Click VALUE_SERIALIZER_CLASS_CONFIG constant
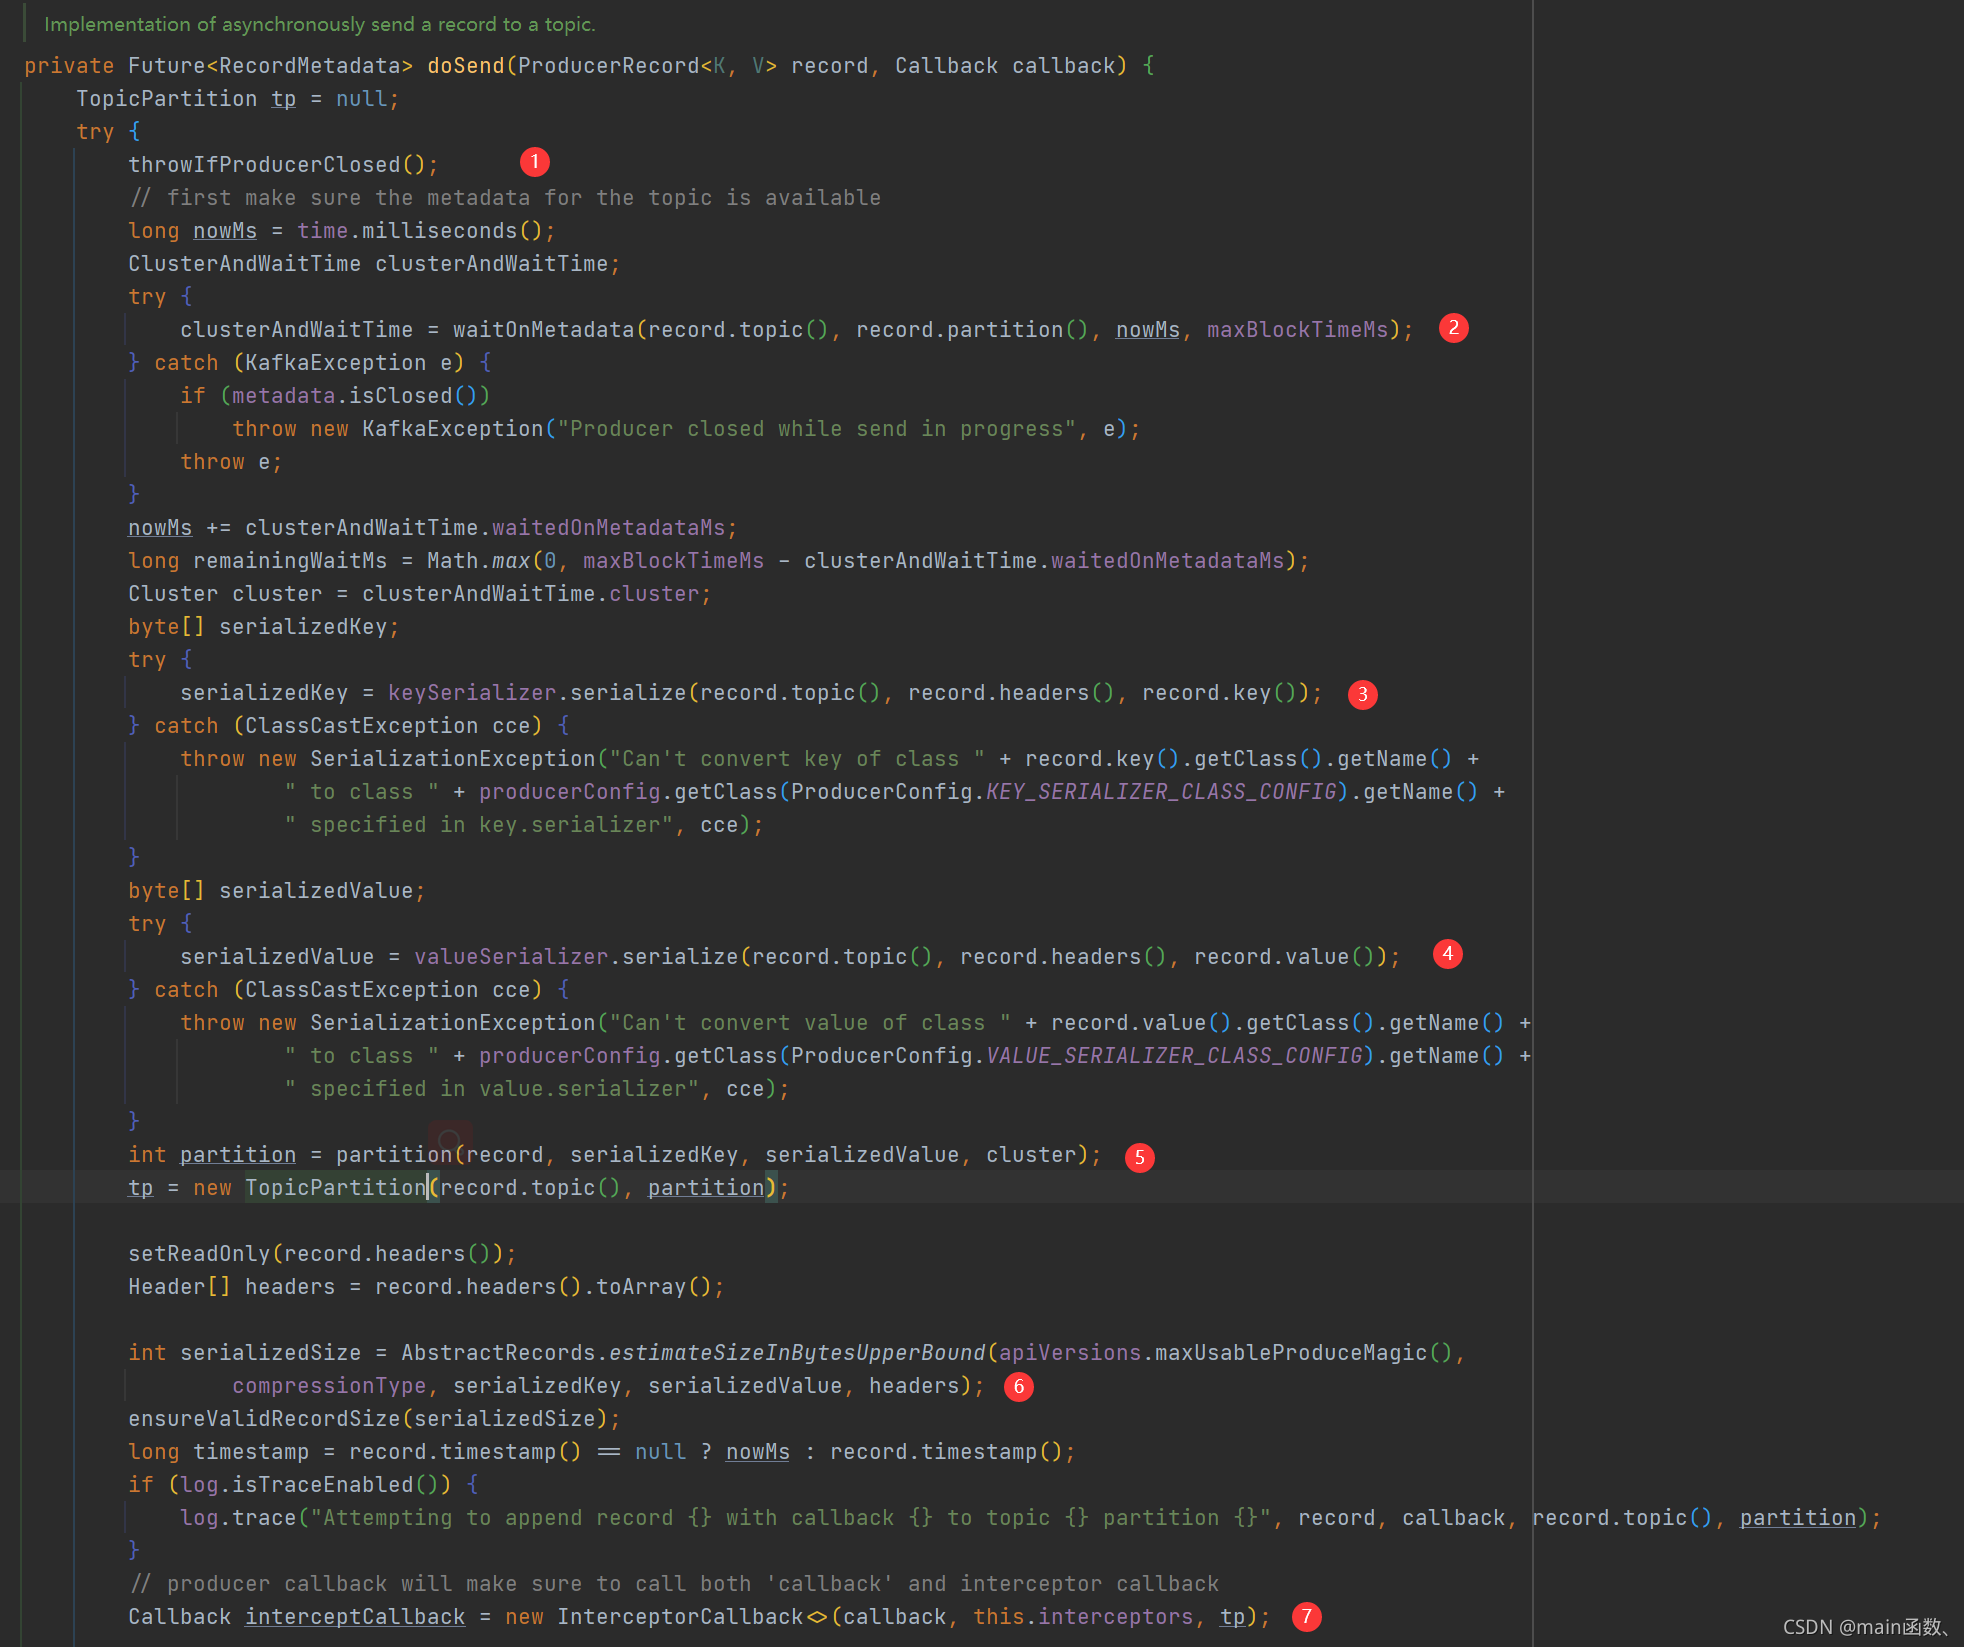 coord(1174,1056)
